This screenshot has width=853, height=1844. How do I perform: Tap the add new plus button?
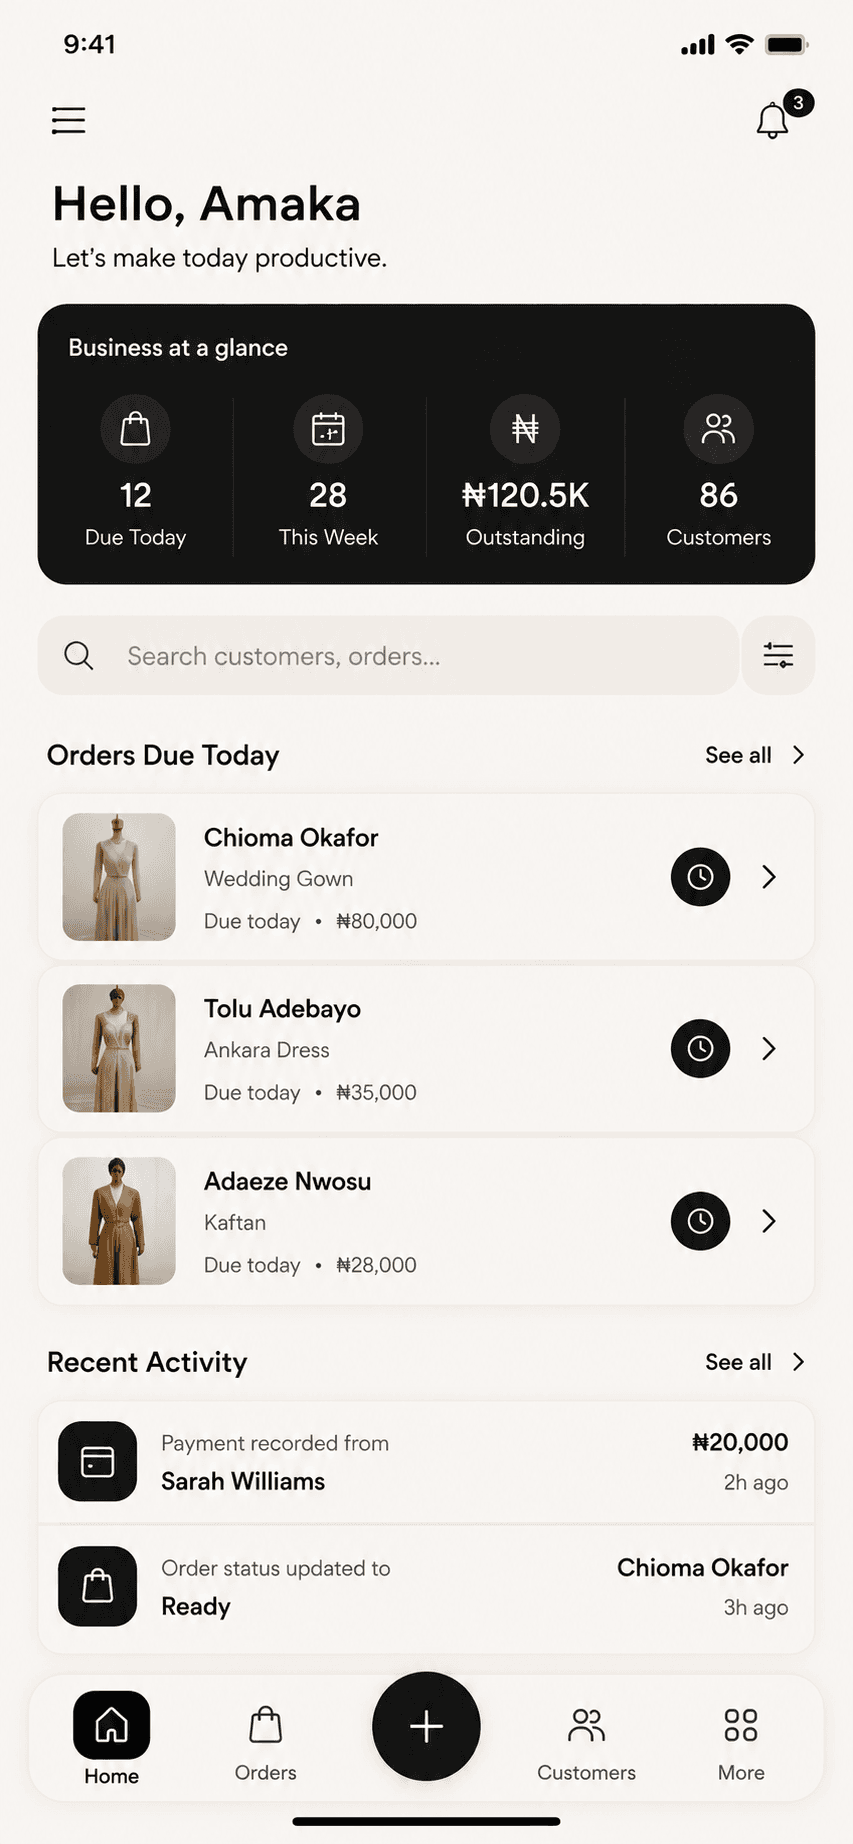426,1726
